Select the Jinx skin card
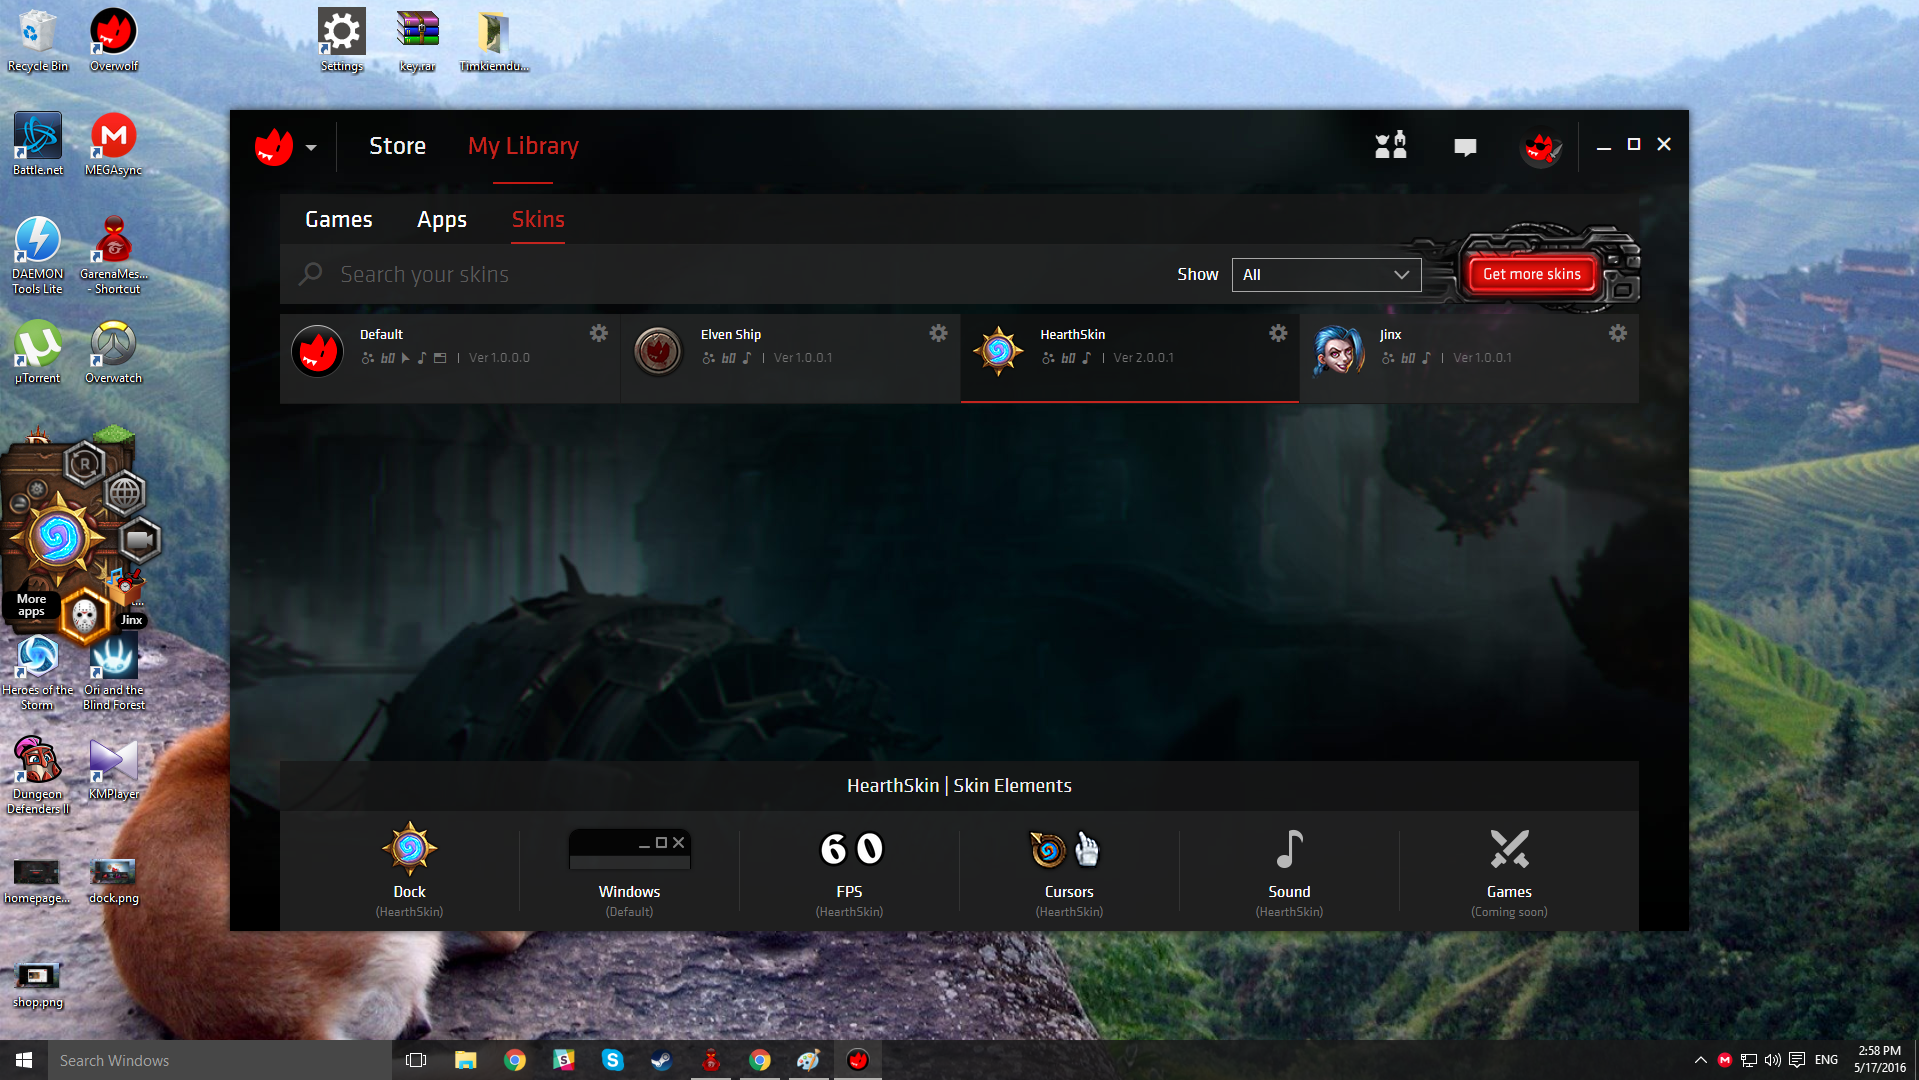This screenshot has width=1919, height=1080. [1470, 358]
